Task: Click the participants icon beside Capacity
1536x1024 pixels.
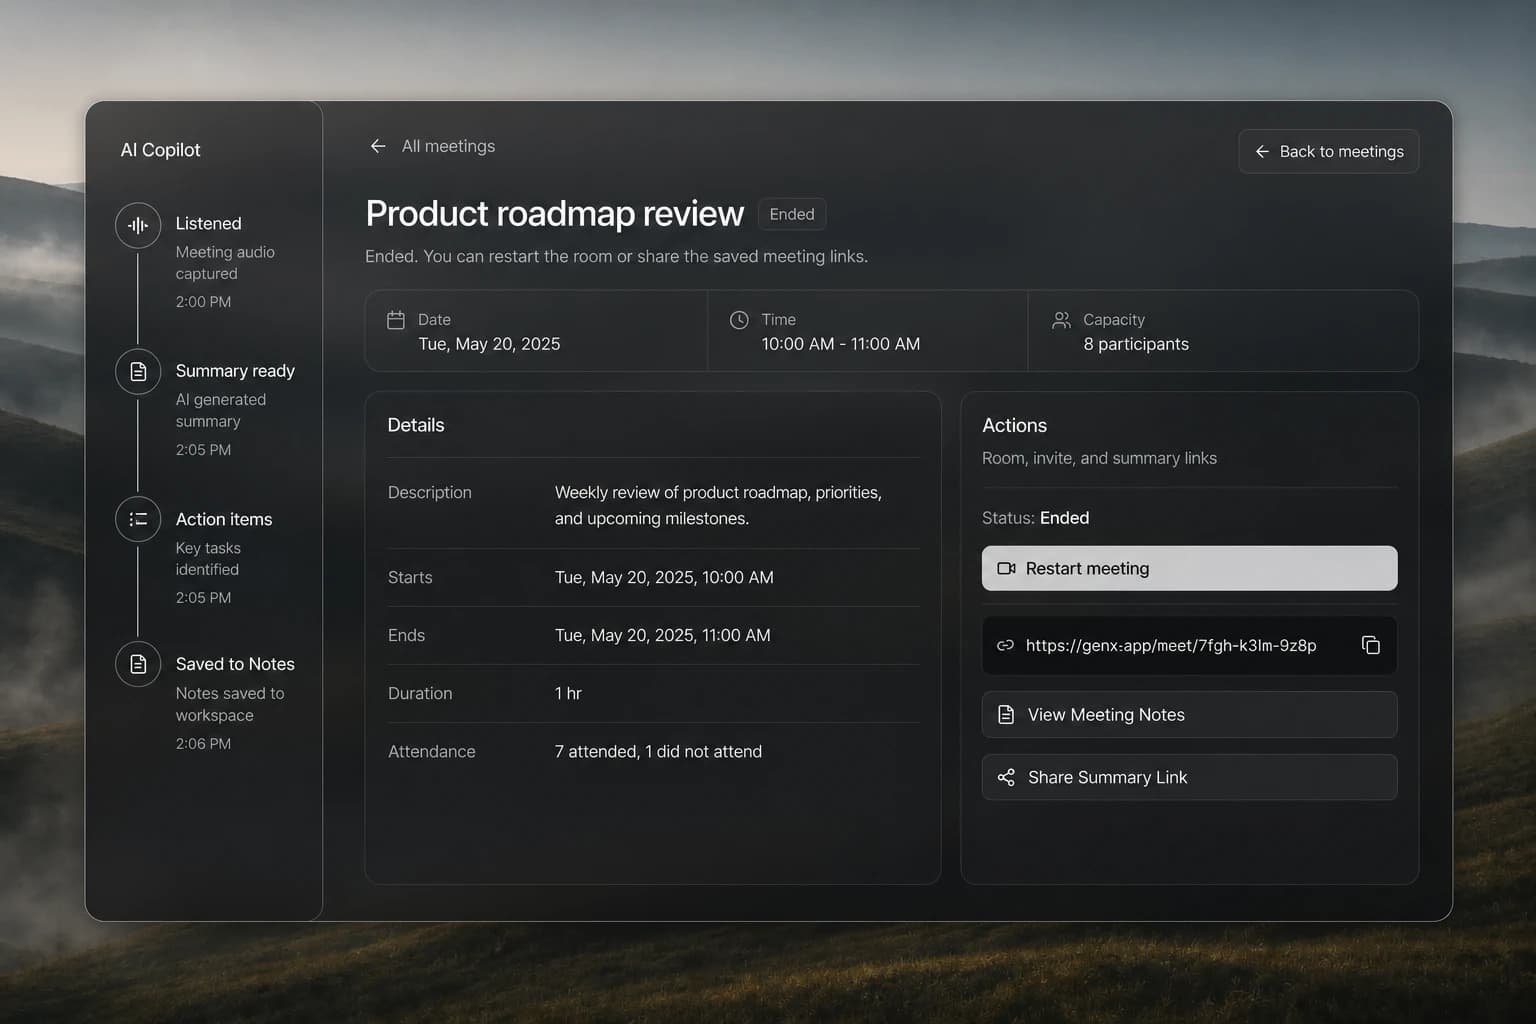Action: tap(1061, 320)
